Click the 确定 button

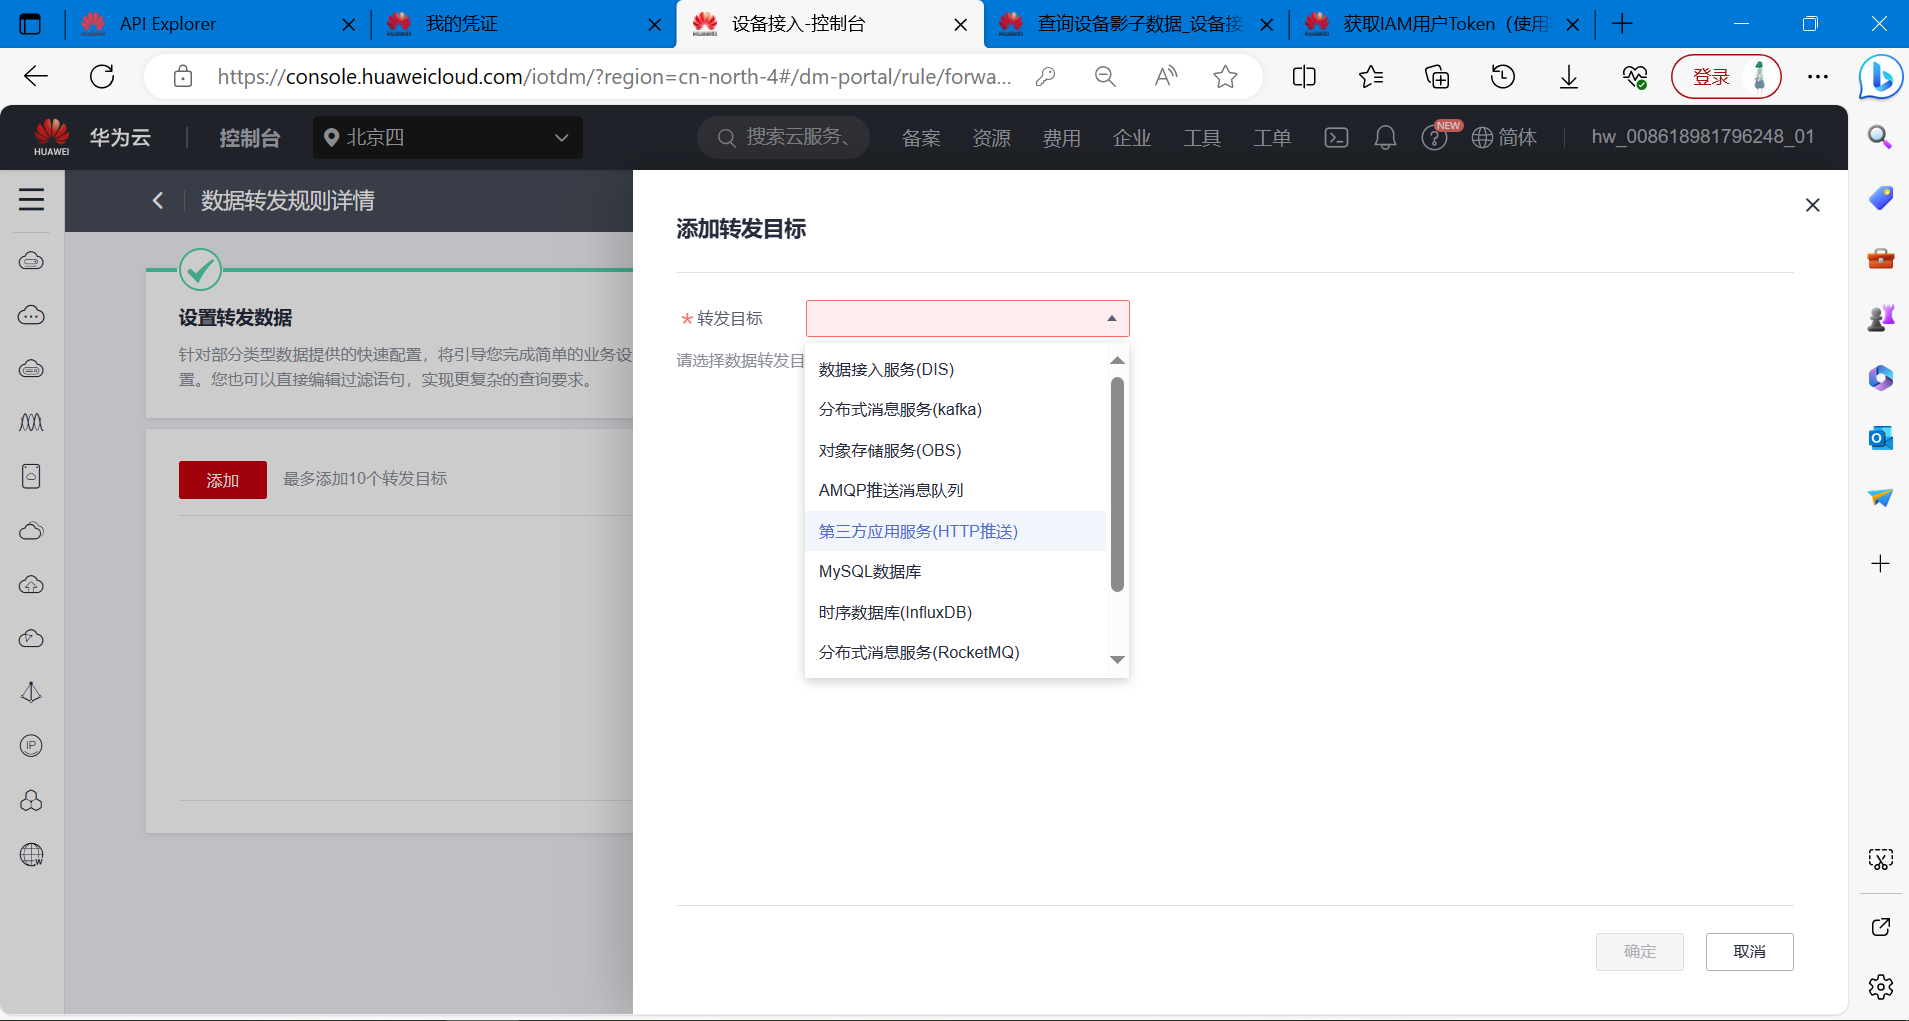point(1640,951)
